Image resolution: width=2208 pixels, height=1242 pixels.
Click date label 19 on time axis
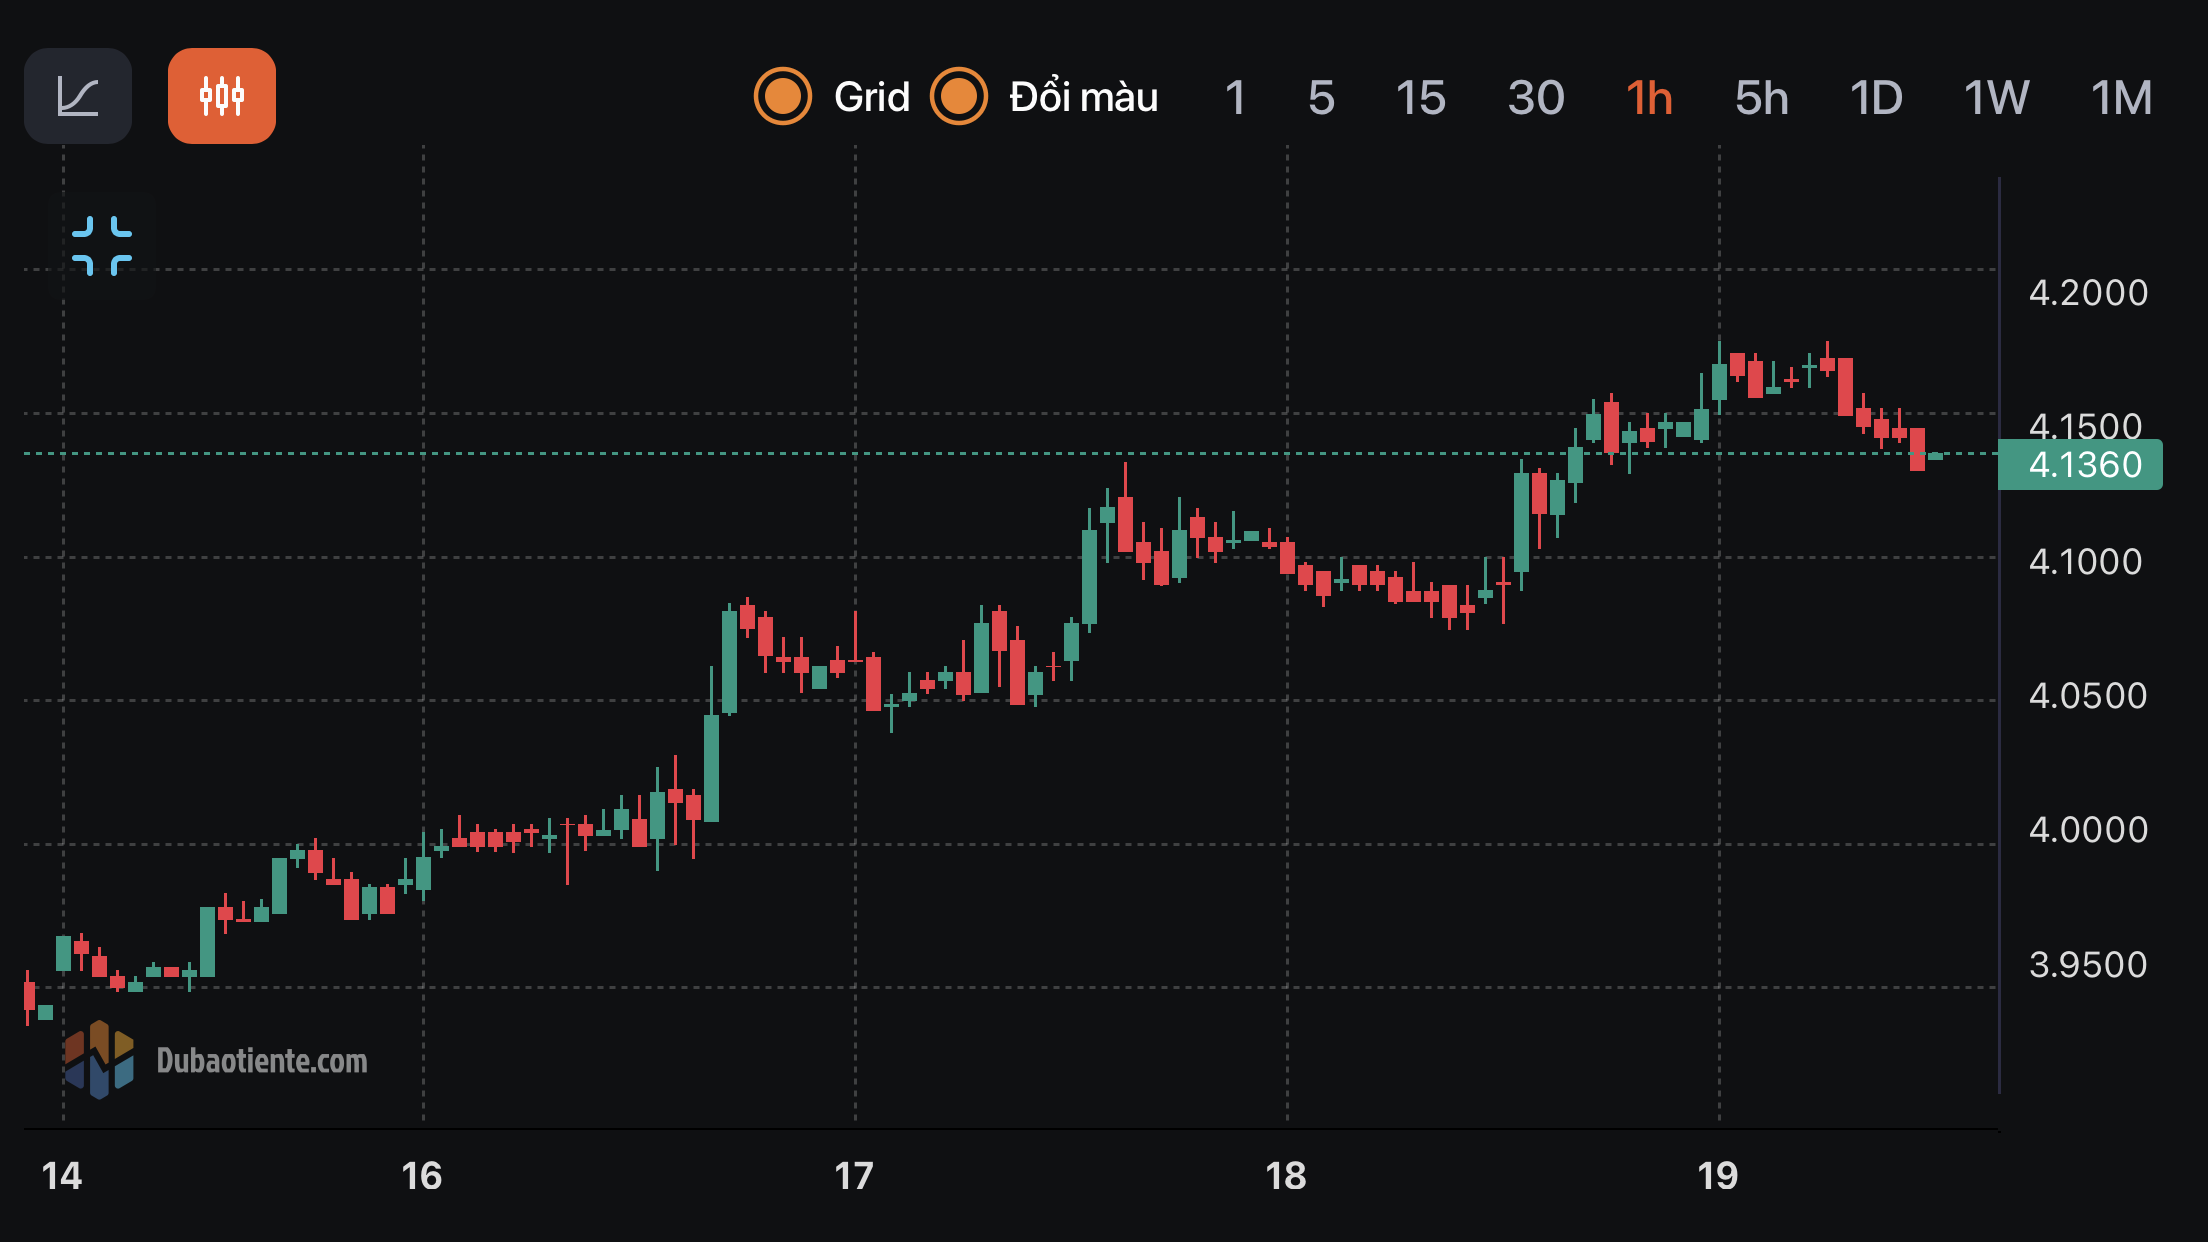click(1717, 1176)
